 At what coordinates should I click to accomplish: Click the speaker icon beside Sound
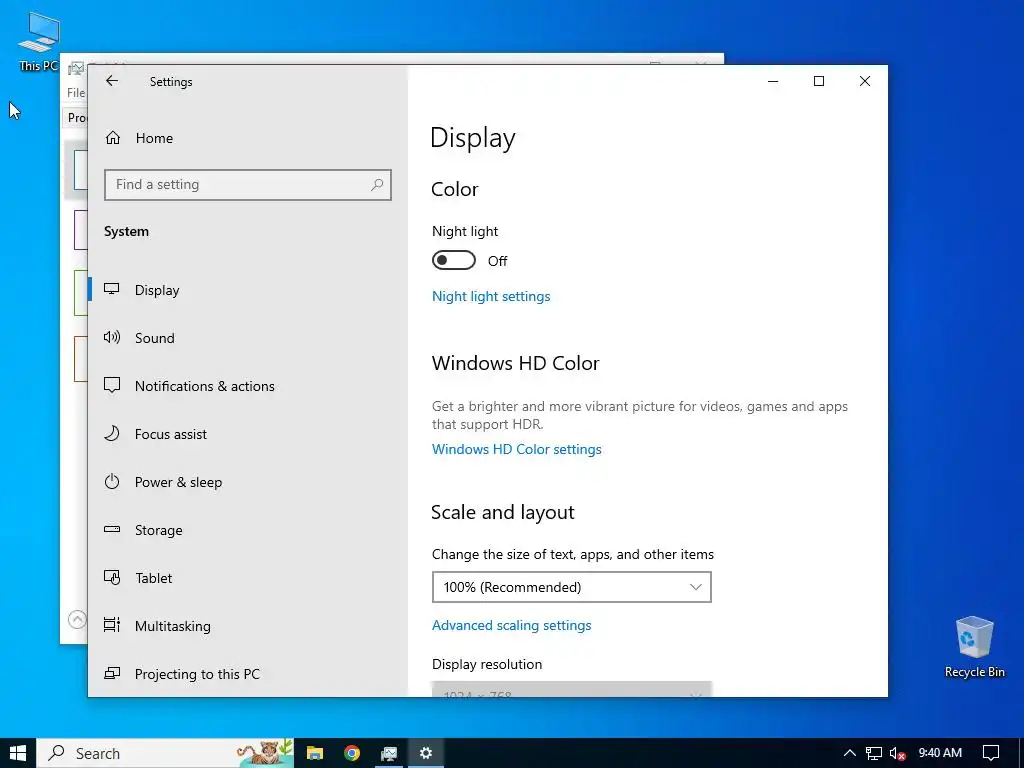pos(112,337)
